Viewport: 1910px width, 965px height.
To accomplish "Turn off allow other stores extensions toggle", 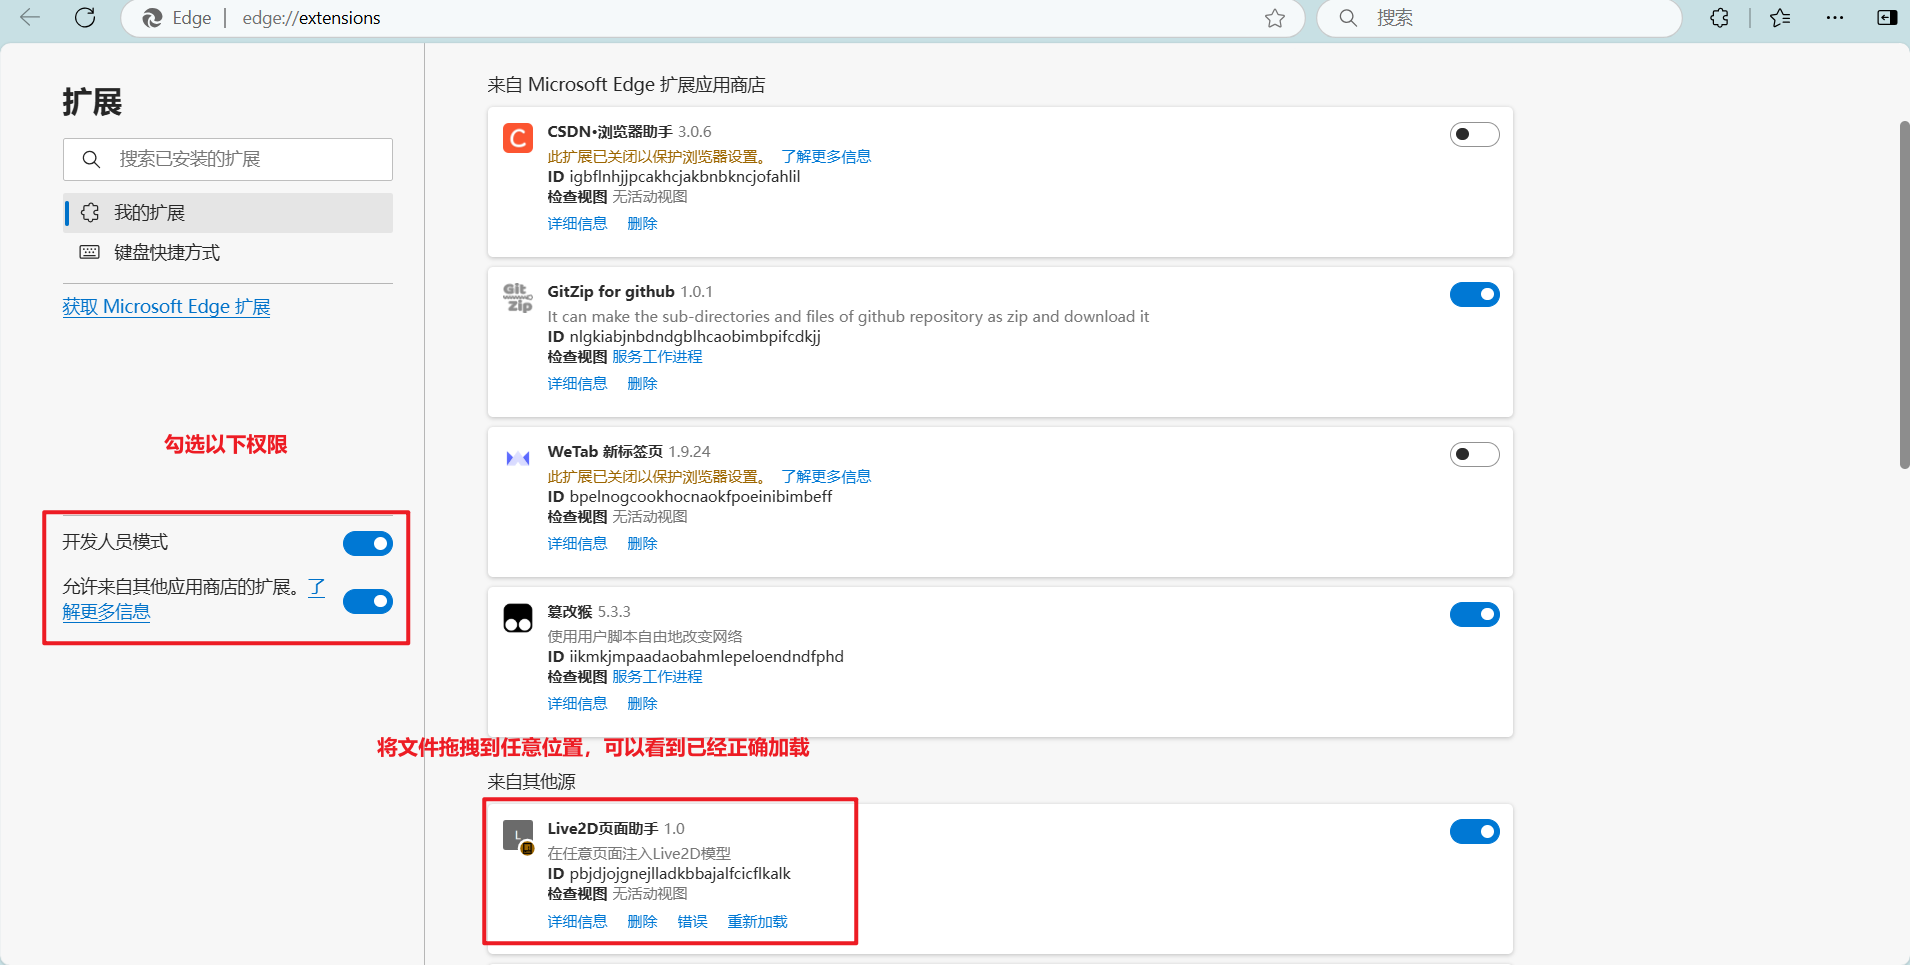I will [368, 601].
